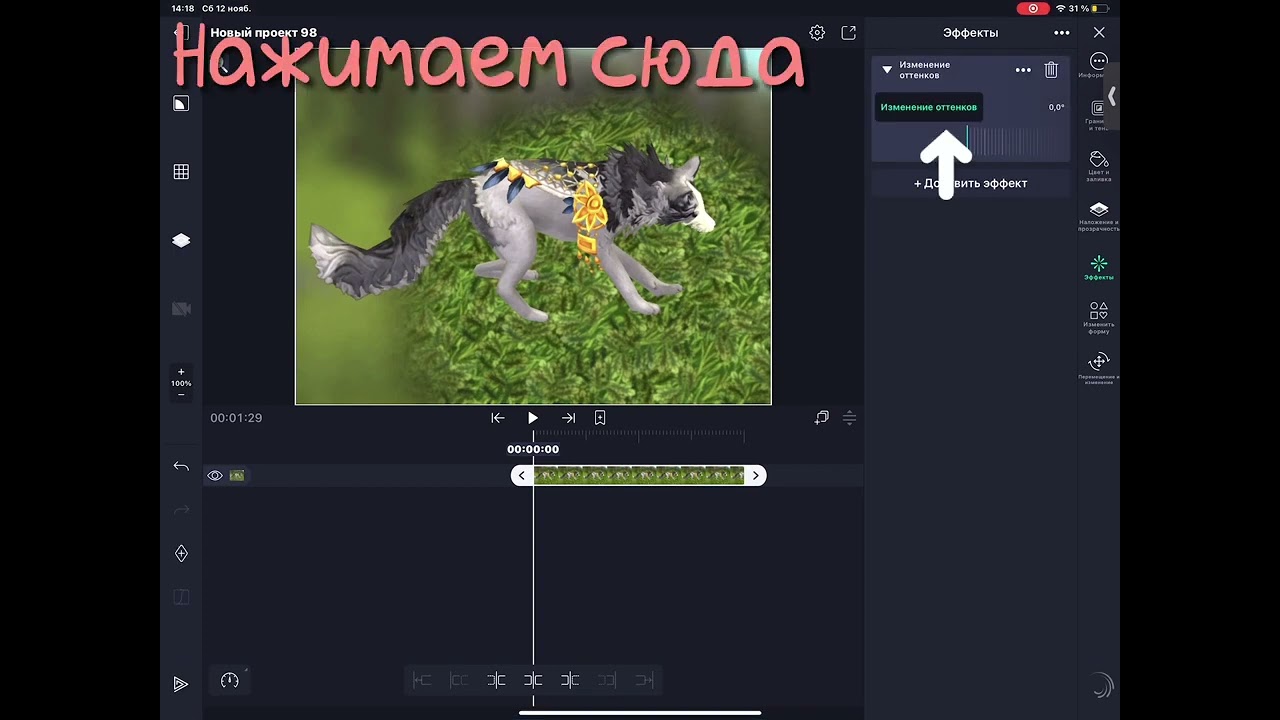Undo the last action
The image size is (1280, 720).
pos(181,466)
